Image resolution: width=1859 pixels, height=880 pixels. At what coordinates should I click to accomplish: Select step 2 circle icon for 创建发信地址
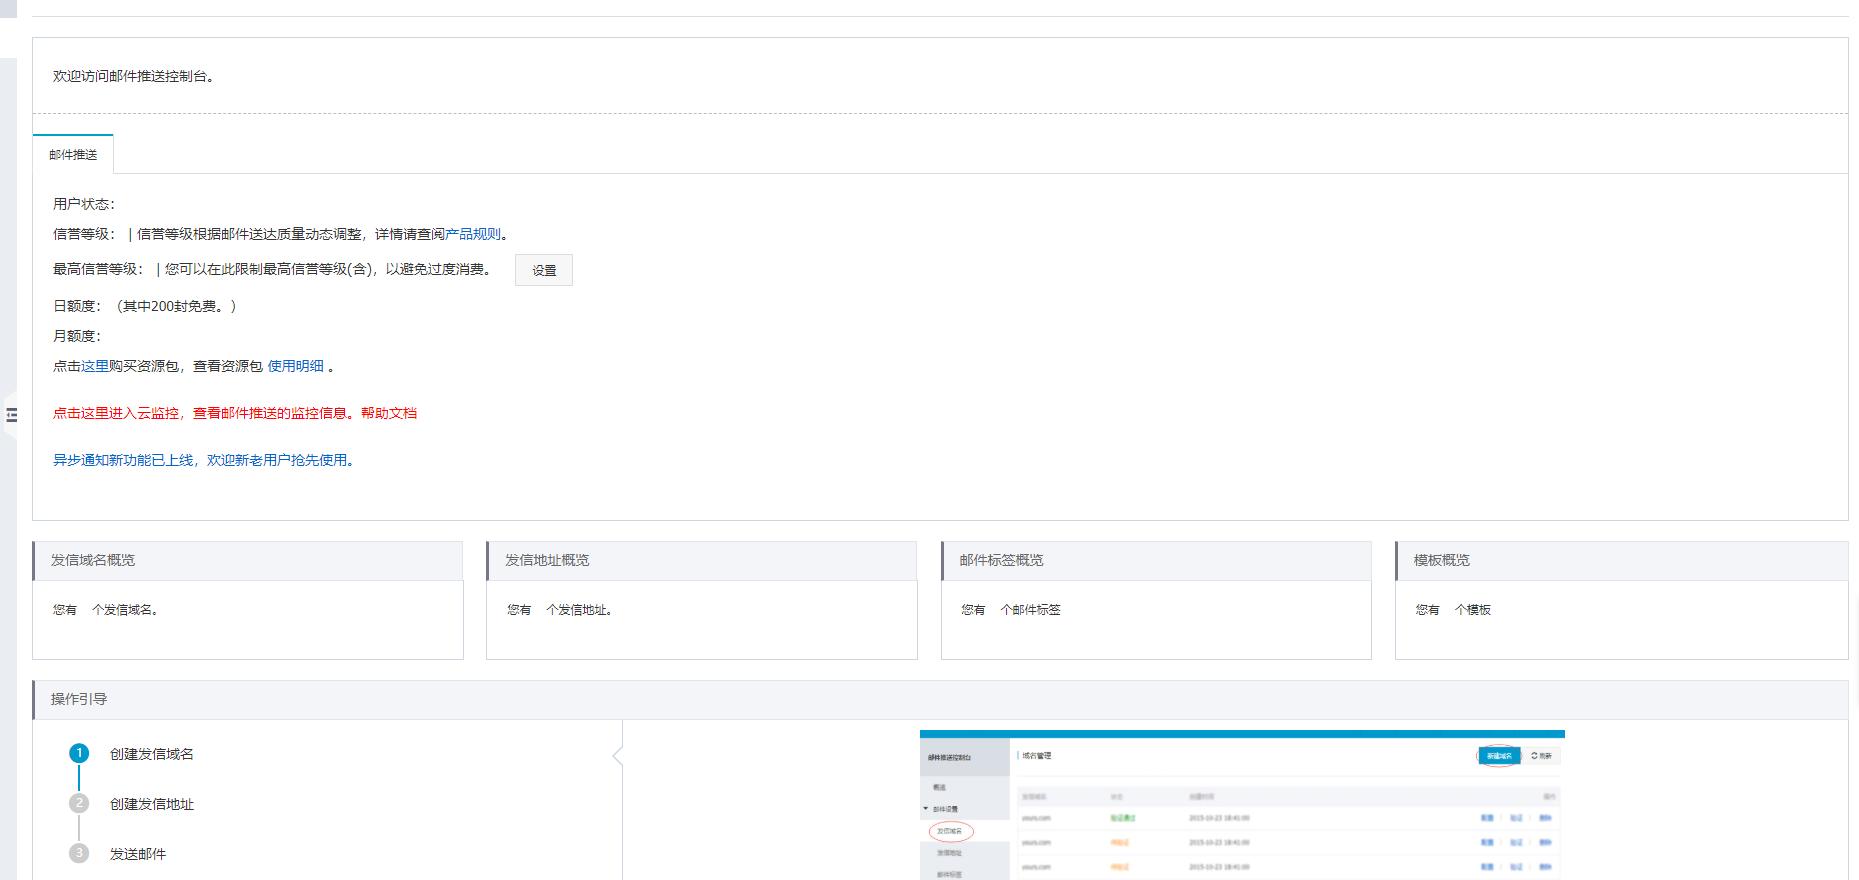point(79,803)
